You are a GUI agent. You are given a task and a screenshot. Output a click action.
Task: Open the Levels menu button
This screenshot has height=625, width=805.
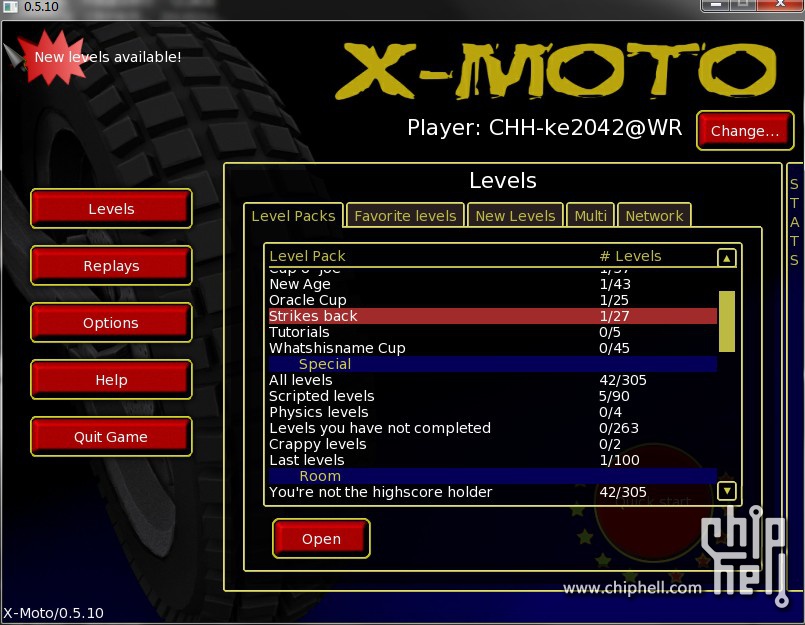pos(111,209)
